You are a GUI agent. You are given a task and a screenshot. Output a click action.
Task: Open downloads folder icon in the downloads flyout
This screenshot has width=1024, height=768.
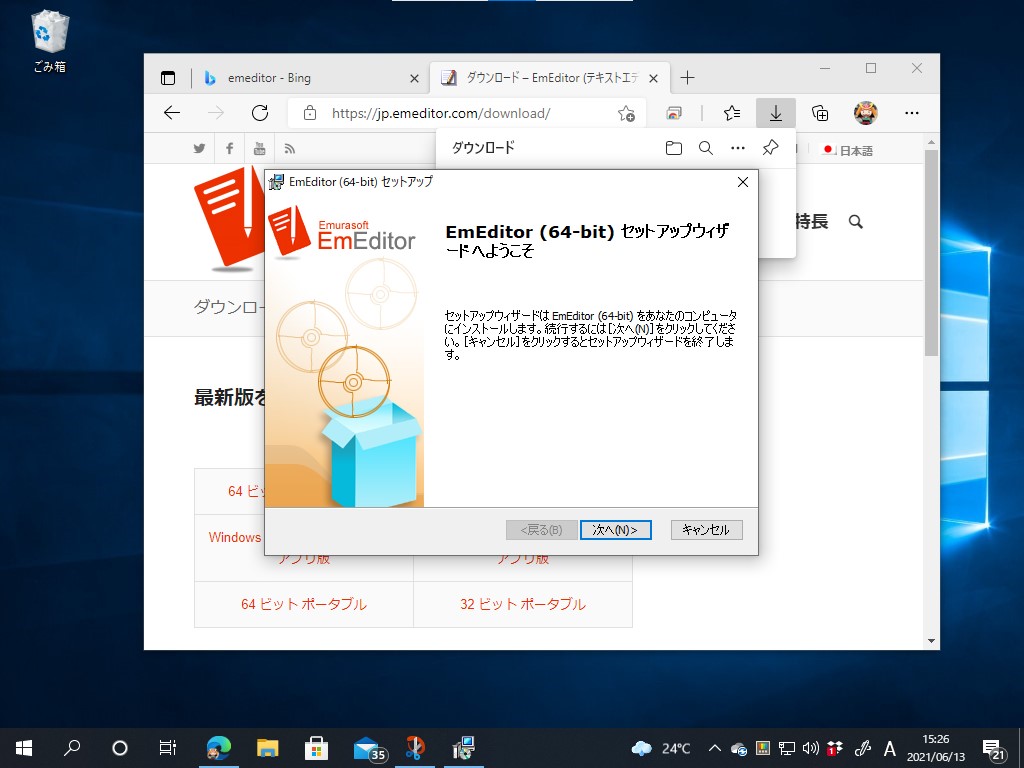[x=674, y=147]
